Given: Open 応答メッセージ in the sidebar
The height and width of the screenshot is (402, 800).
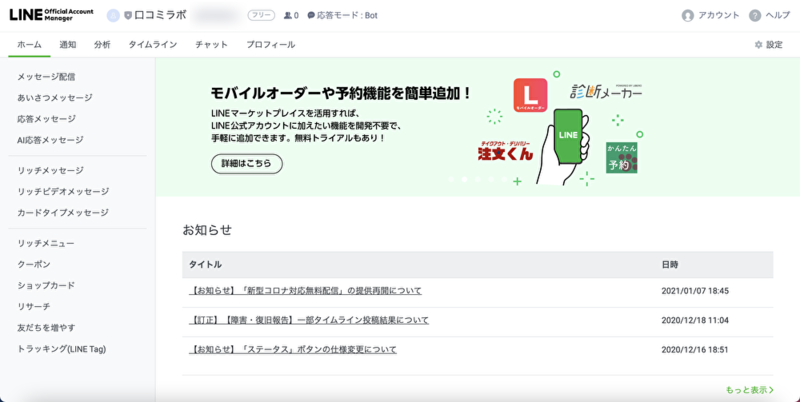Looking at the screenshot, I should click(46, 119).
